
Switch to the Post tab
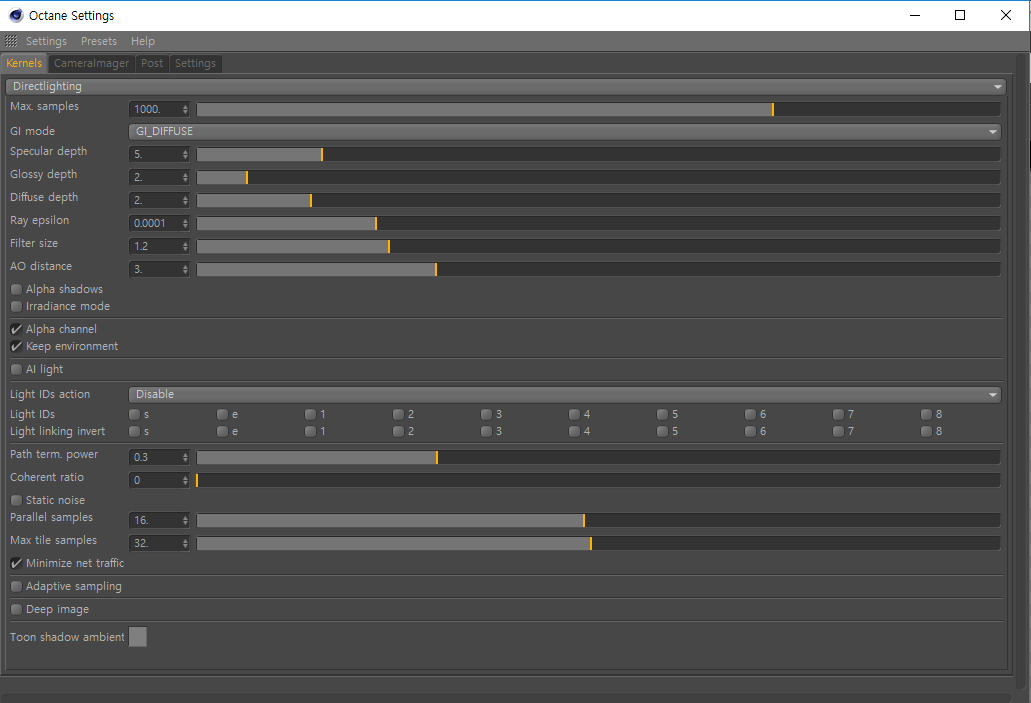point(152,63)
